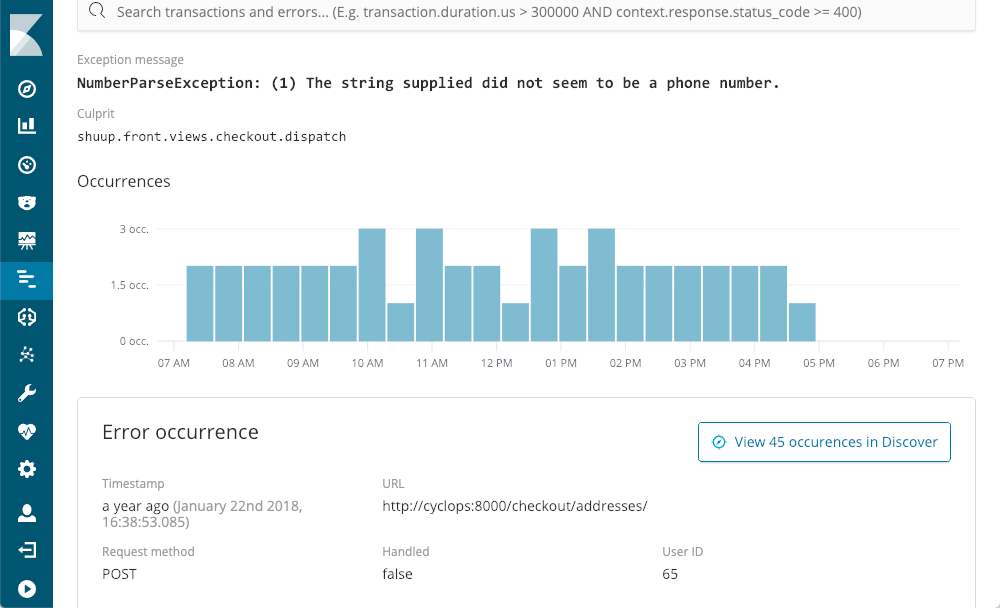Click the 3-occurrence bar at 10 AM
Image resolution: width=1000 pixels, height=608 pixels.
(x=372, y=285)
